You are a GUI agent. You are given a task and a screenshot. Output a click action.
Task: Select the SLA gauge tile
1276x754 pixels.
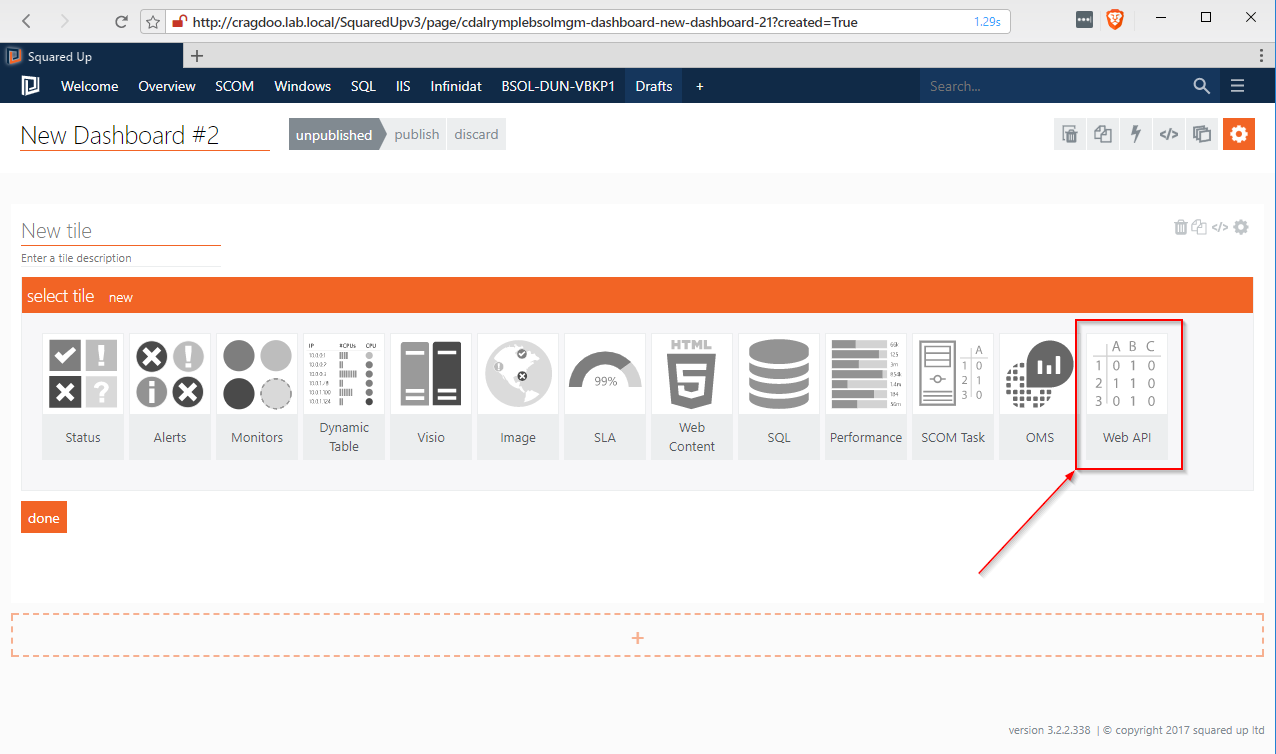(605, 396)
